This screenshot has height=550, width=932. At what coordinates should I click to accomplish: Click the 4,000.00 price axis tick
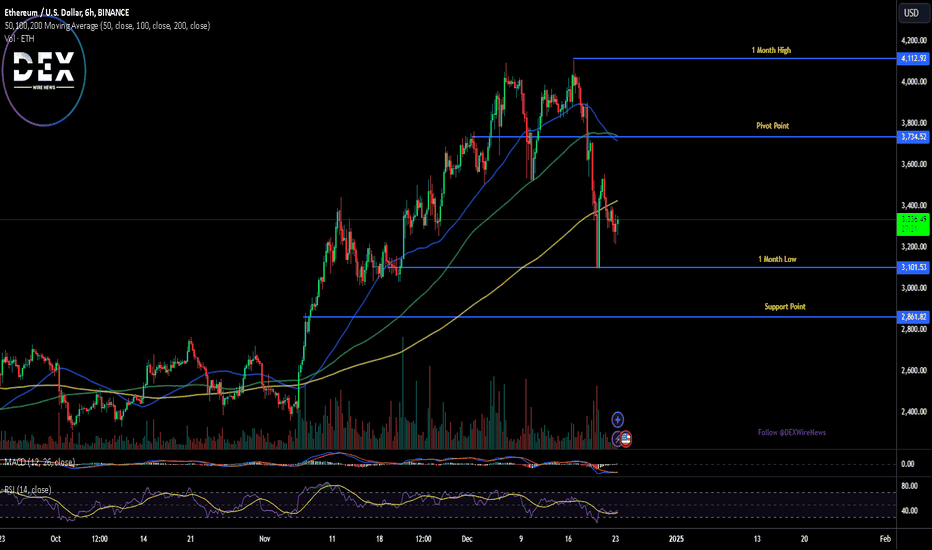tap(914, 82)
